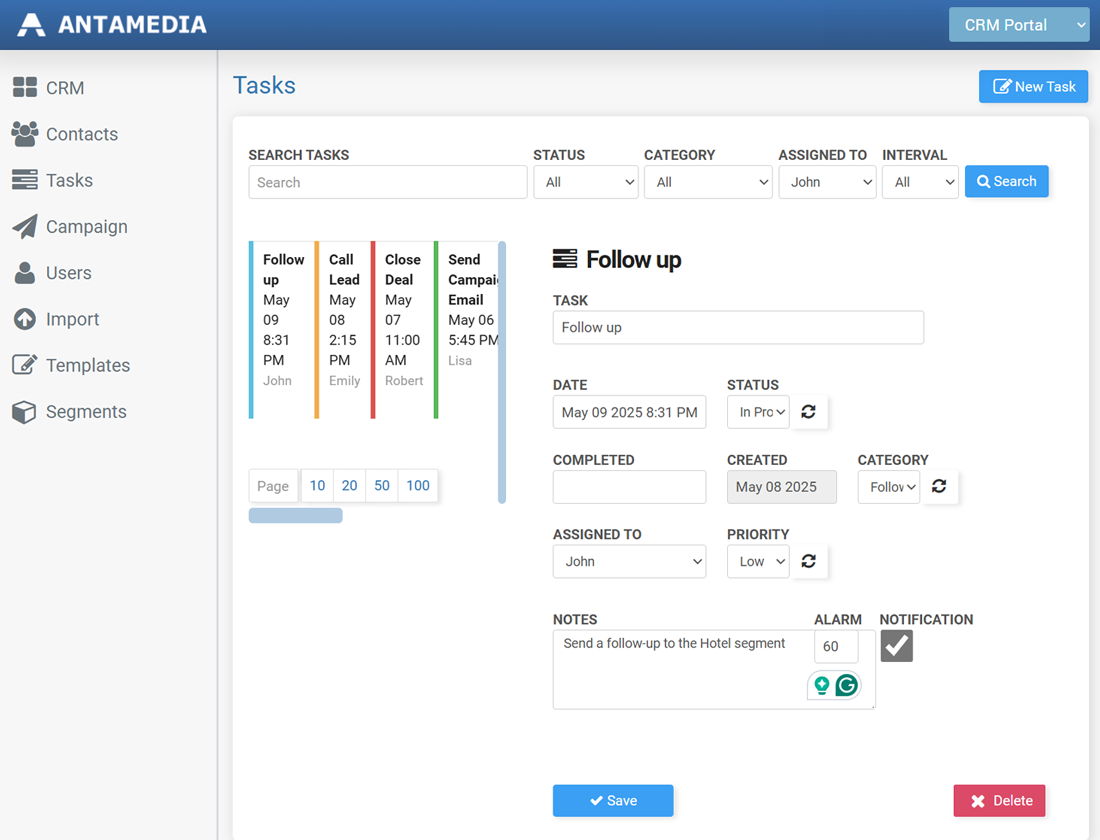Screen dimensions: 1100x840
Task: Click the New Task button
Action: (x=1033, y=86)
